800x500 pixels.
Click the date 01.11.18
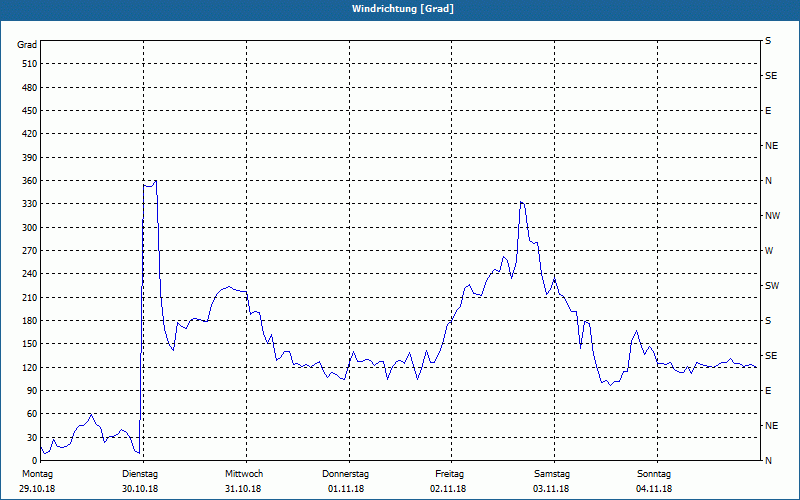tap(346, 489)
